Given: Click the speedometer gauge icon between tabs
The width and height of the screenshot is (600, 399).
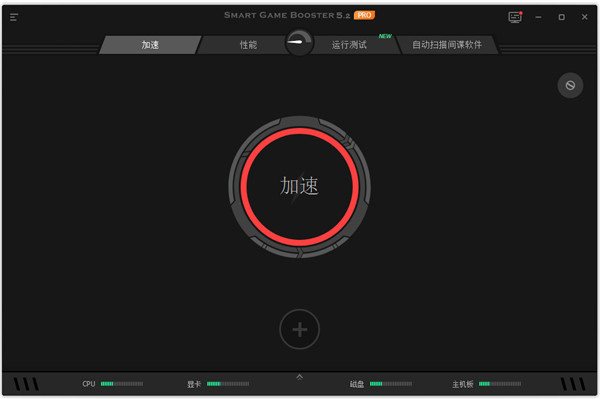Looking at the screenshot, I should coord(299,42).
